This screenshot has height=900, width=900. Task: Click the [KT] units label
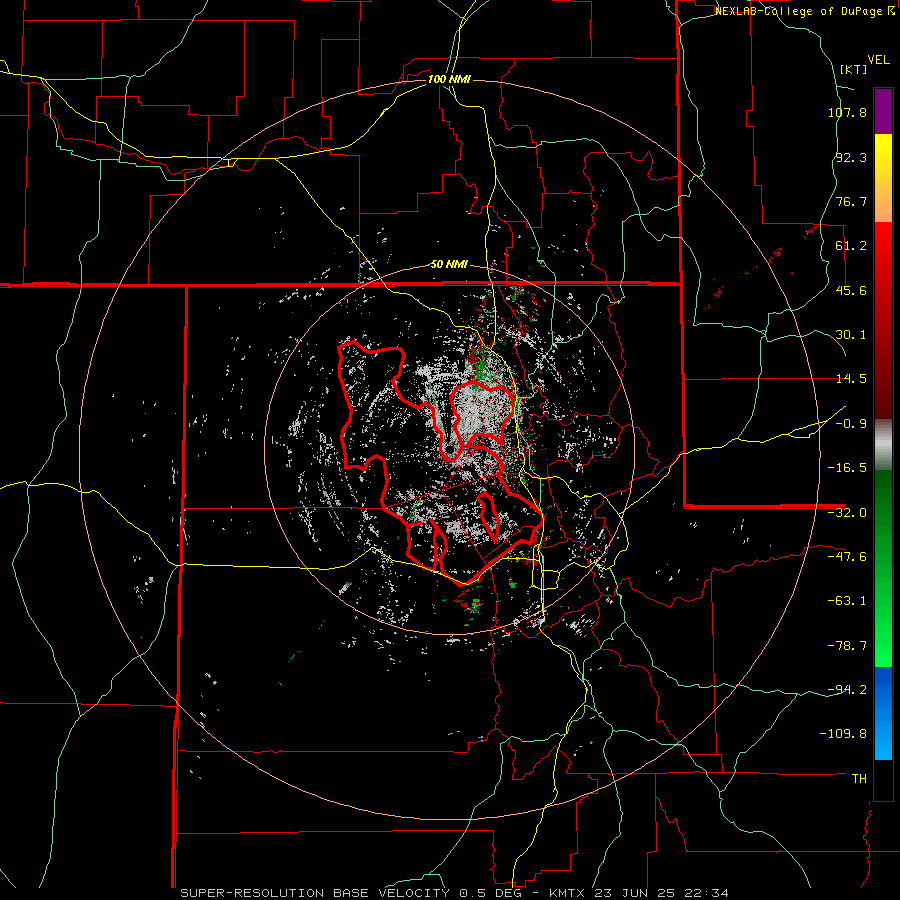click(853, 69)
